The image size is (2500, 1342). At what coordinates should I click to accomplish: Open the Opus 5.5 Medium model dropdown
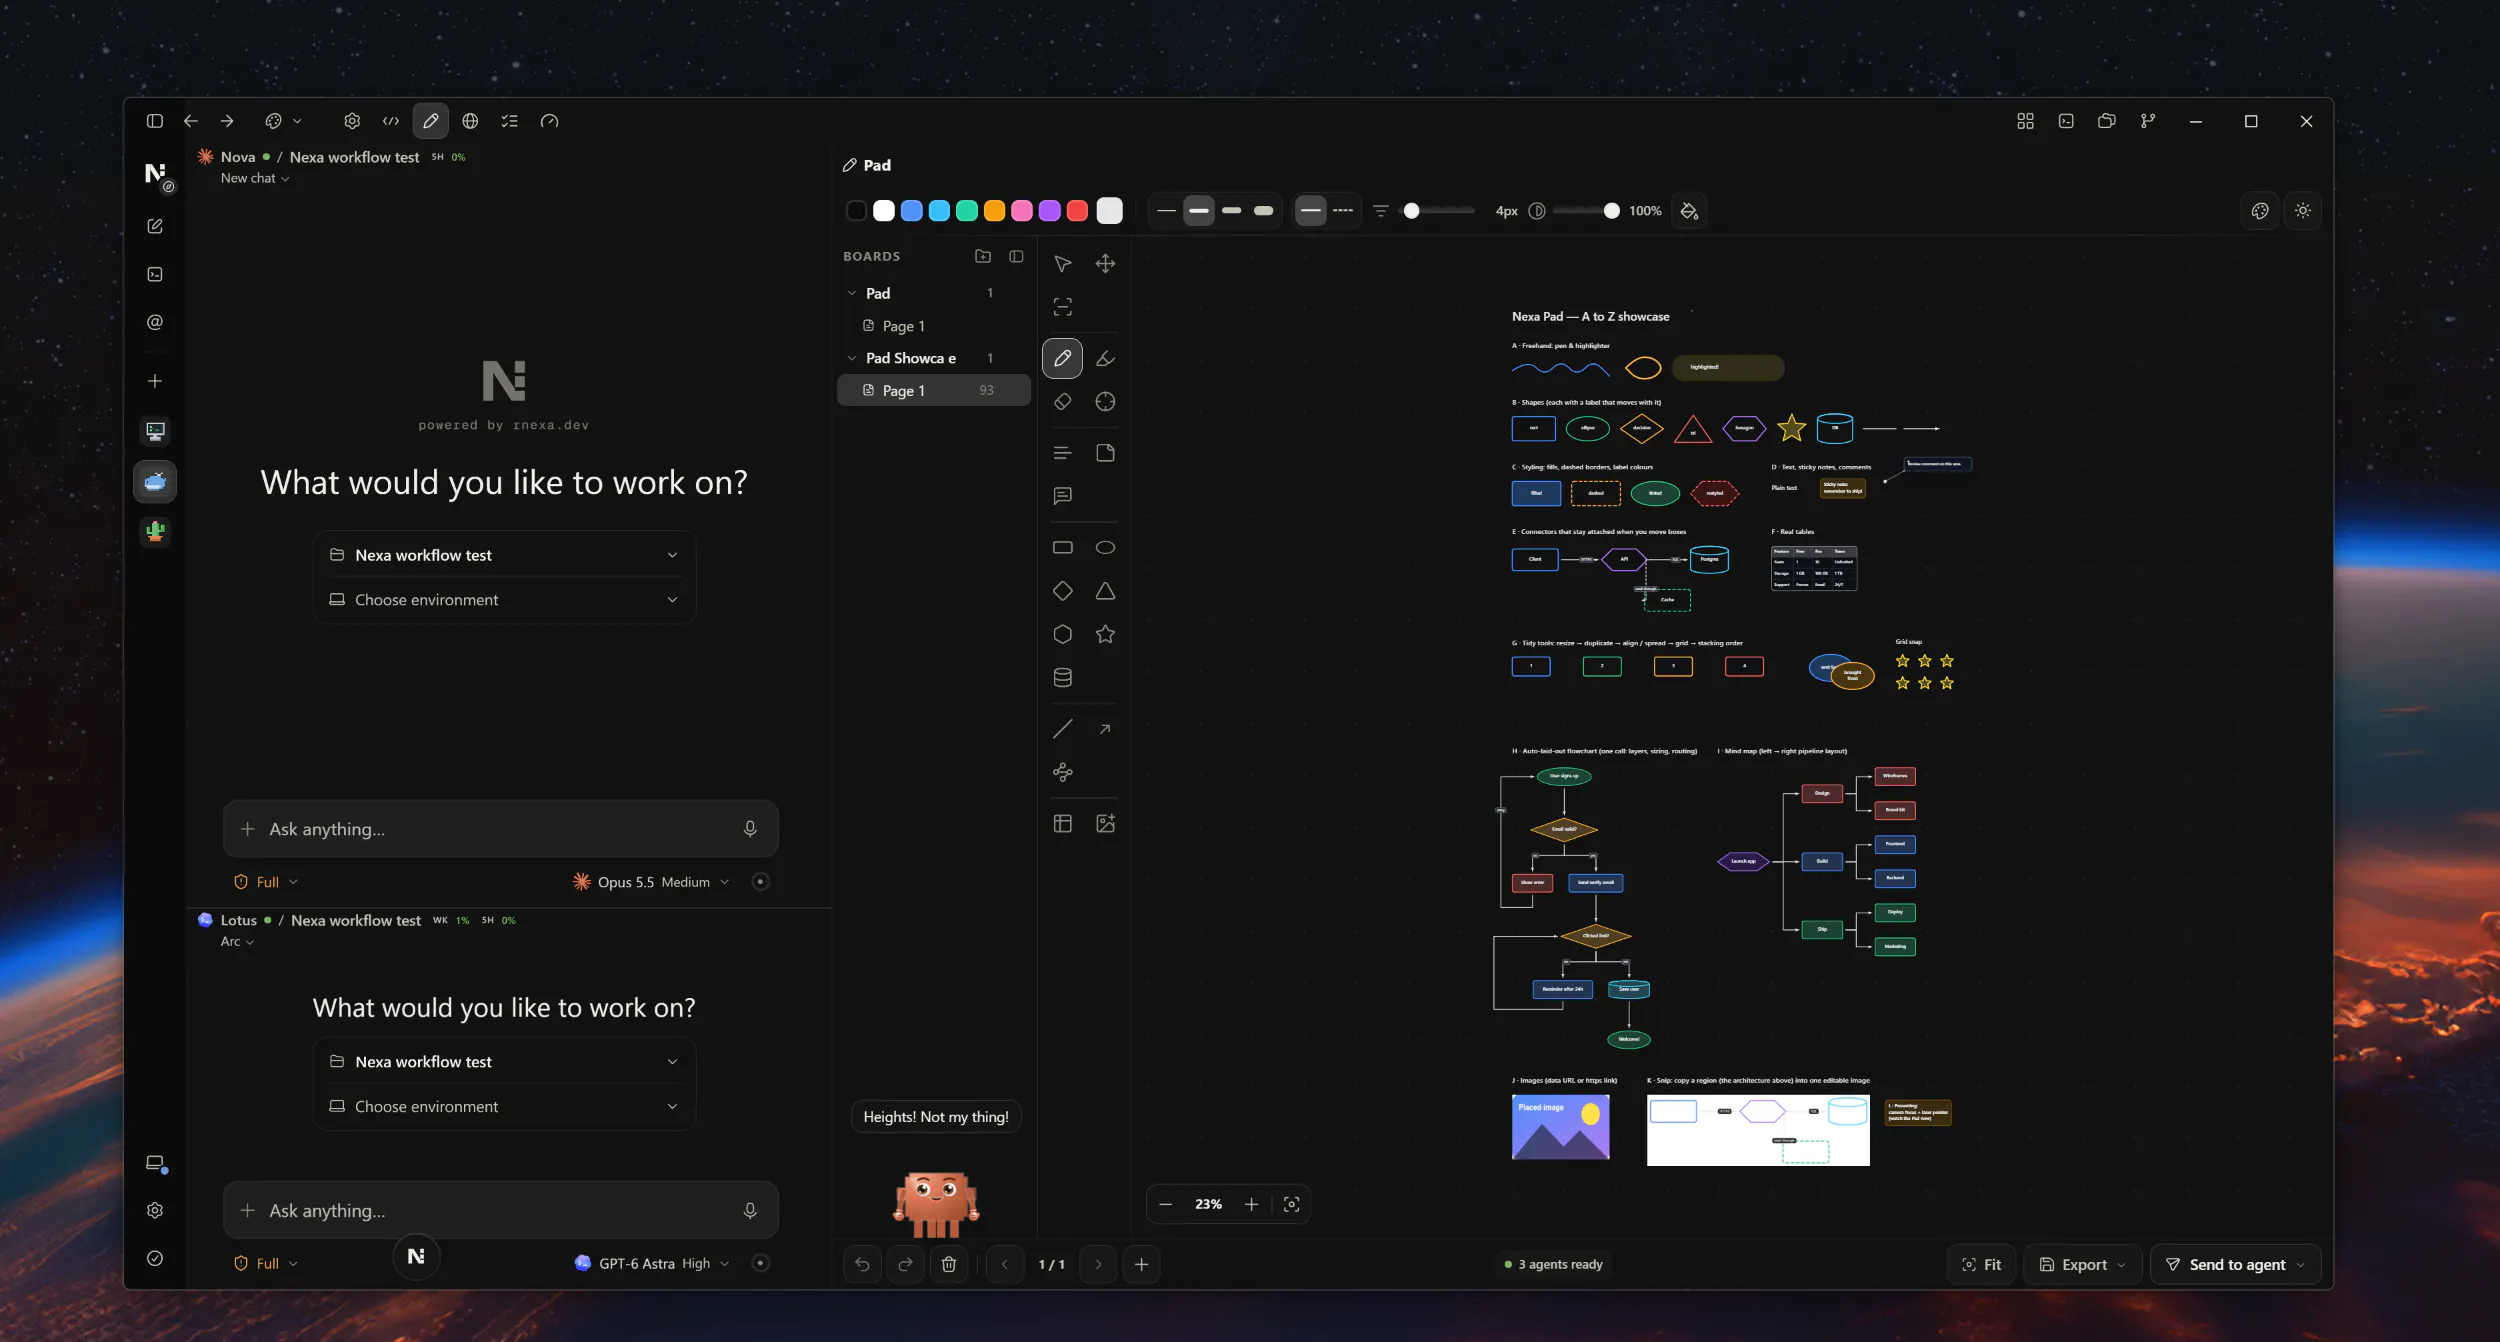[651, 882]
